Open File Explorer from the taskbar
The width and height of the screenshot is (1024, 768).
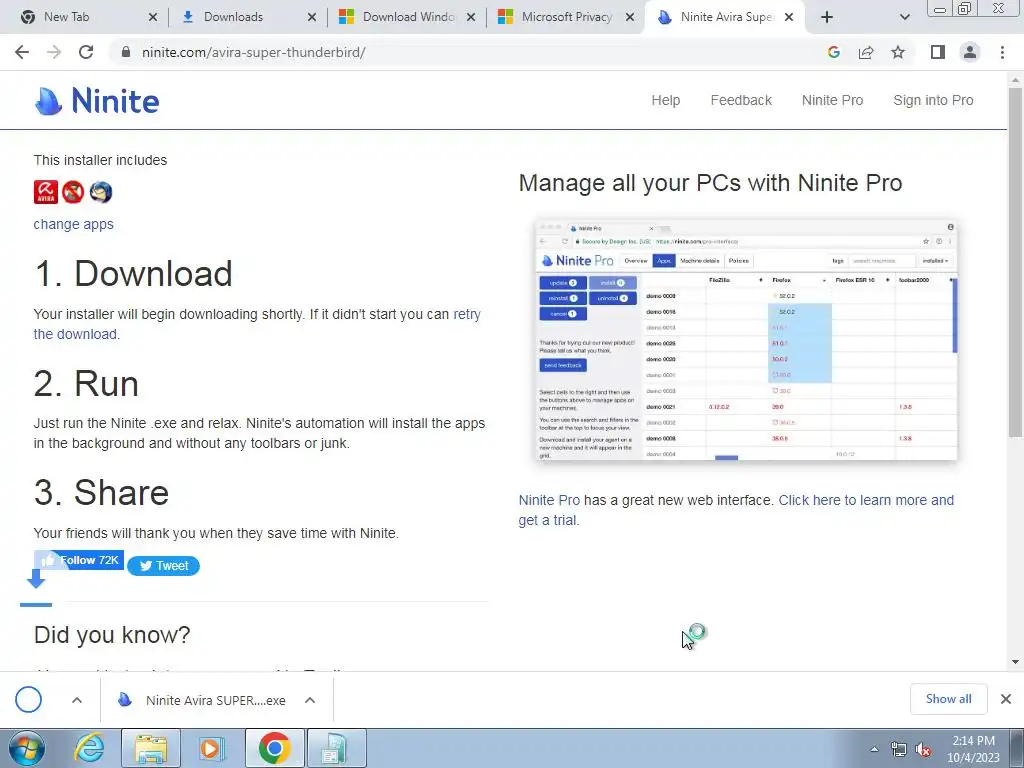[x=150, y=748]
